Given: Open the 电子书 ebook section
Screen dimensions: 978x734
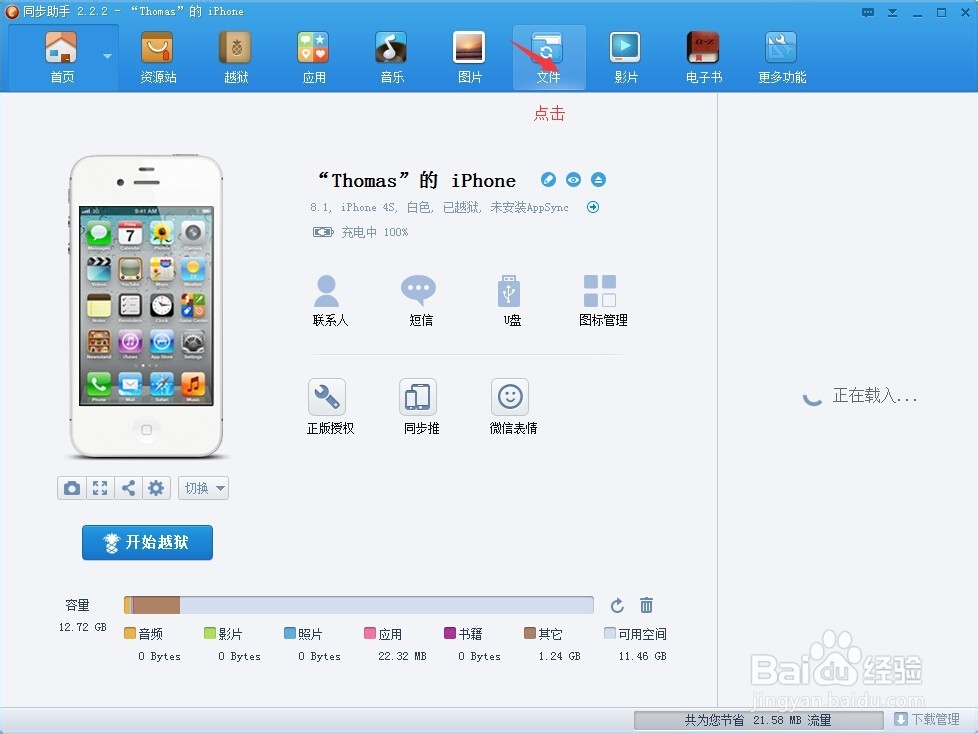Looking at the screenshot, I should point(702,56).
